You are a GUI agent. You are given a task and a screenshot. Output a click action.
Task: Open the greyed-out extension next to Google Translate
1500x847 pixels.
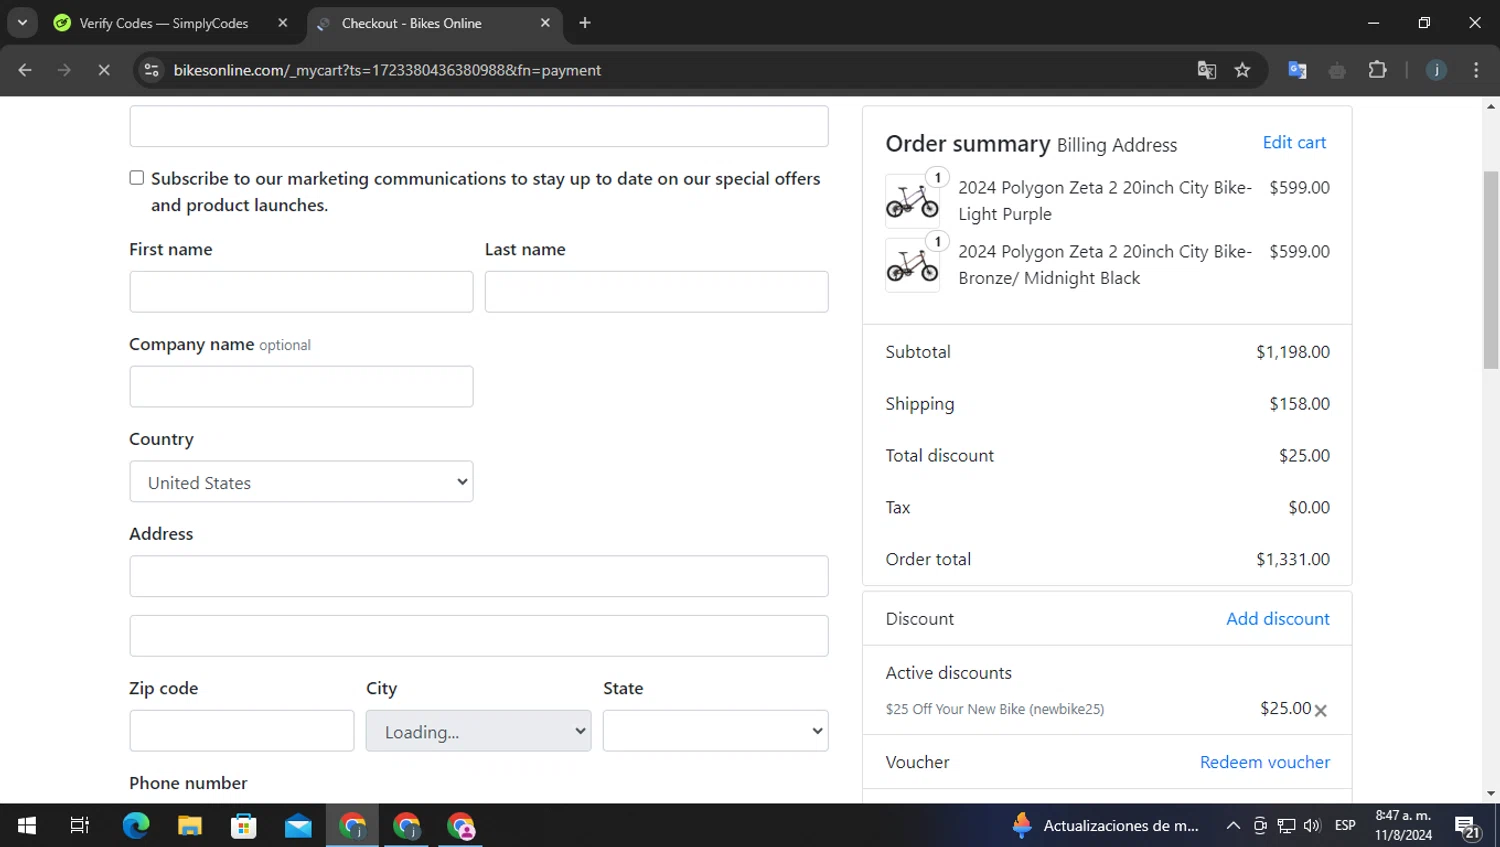pyautogui.click(x=1337, y=70)
